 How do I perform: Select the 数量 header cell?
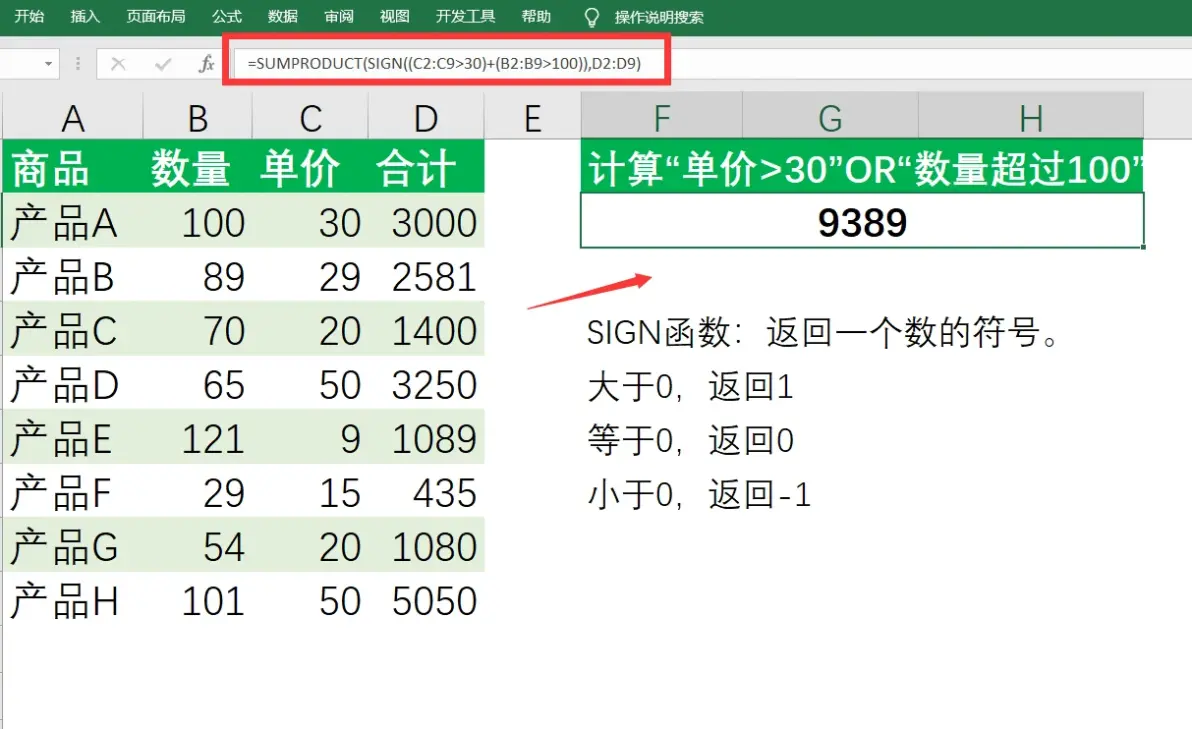(198, 167)
